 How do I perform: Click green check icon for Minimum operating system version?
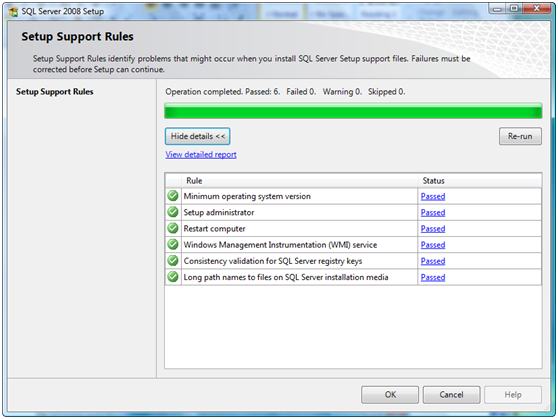[x=173, y=196]
